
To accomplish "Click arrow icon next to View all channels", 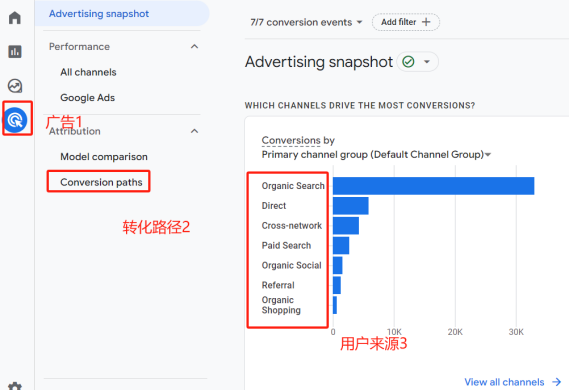I will pos(556,382).
